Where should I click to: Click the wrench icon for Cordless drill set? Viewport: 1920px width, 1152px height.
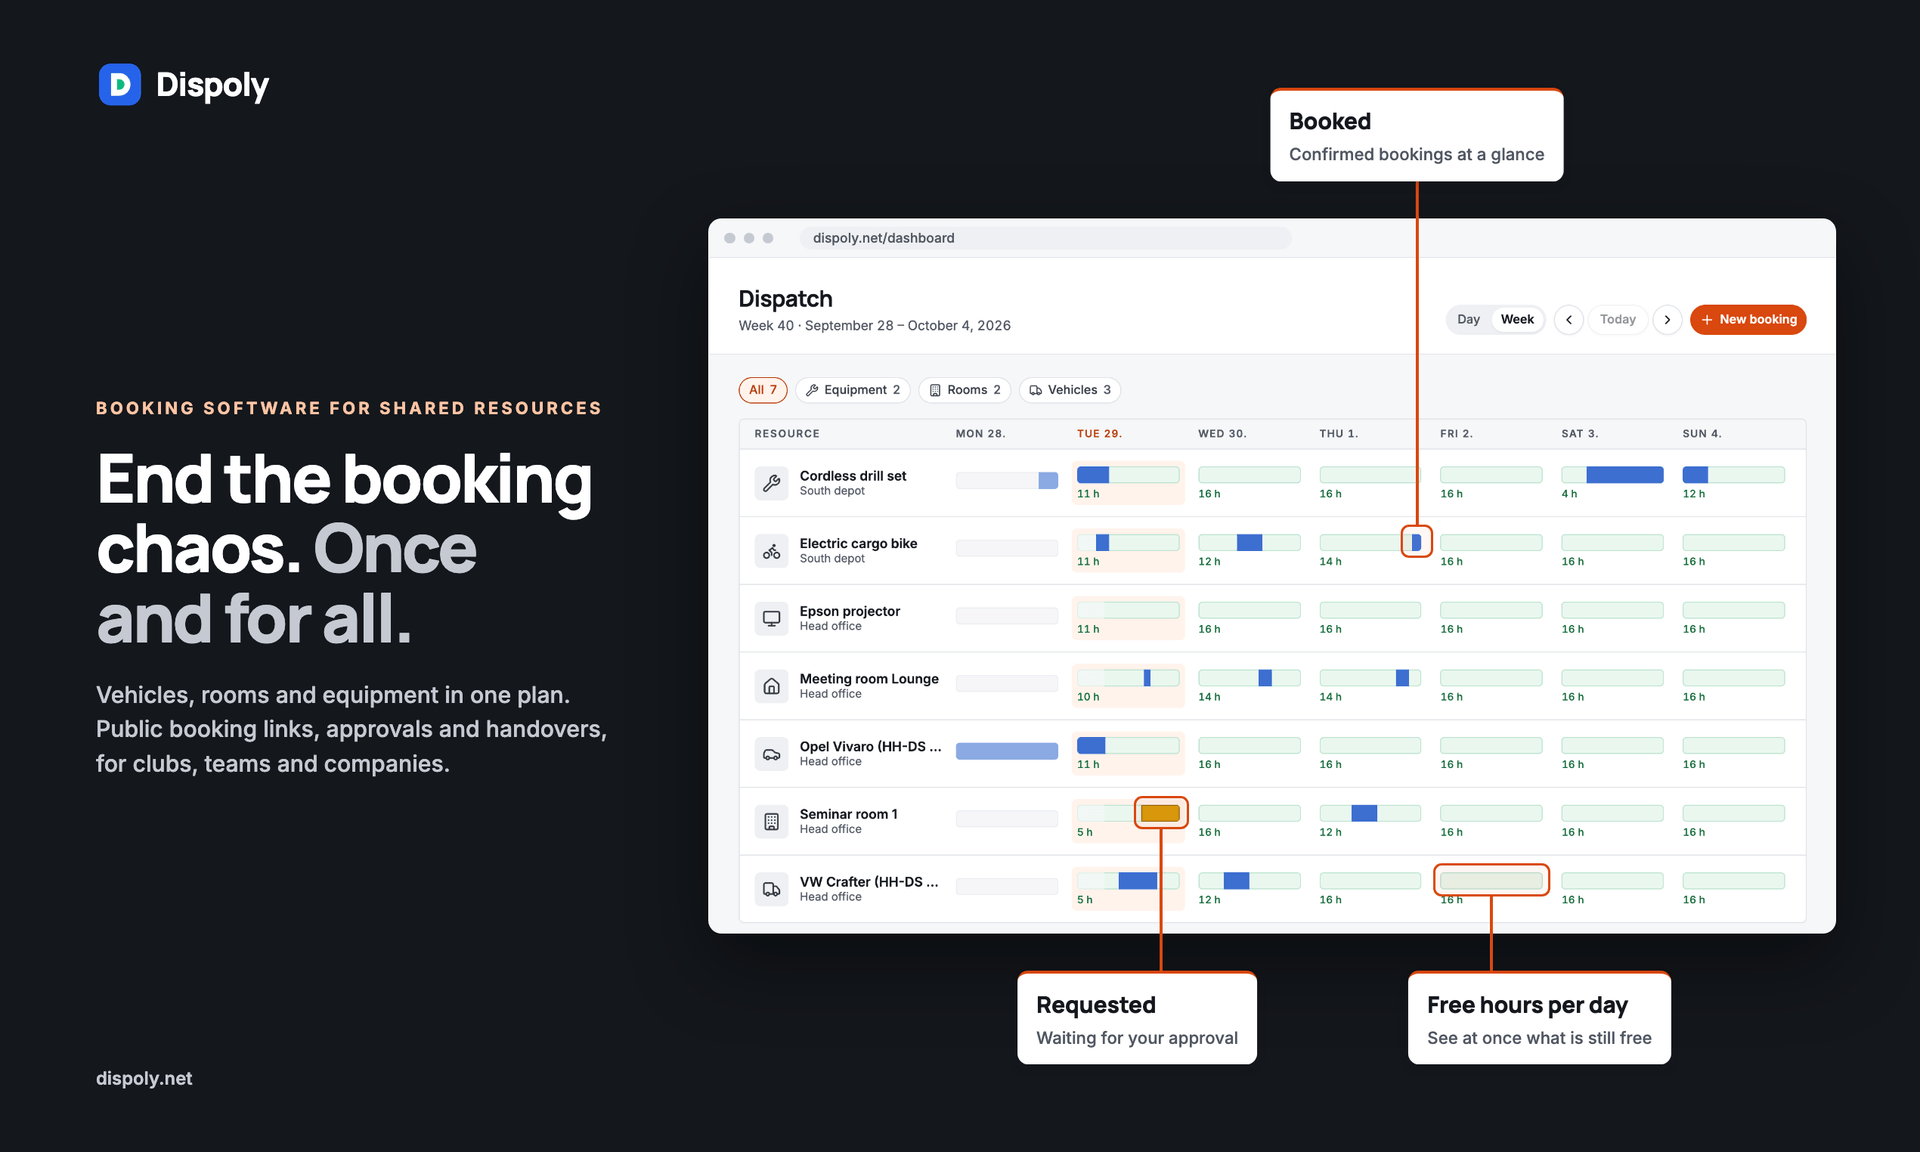(x=771, y=483)
